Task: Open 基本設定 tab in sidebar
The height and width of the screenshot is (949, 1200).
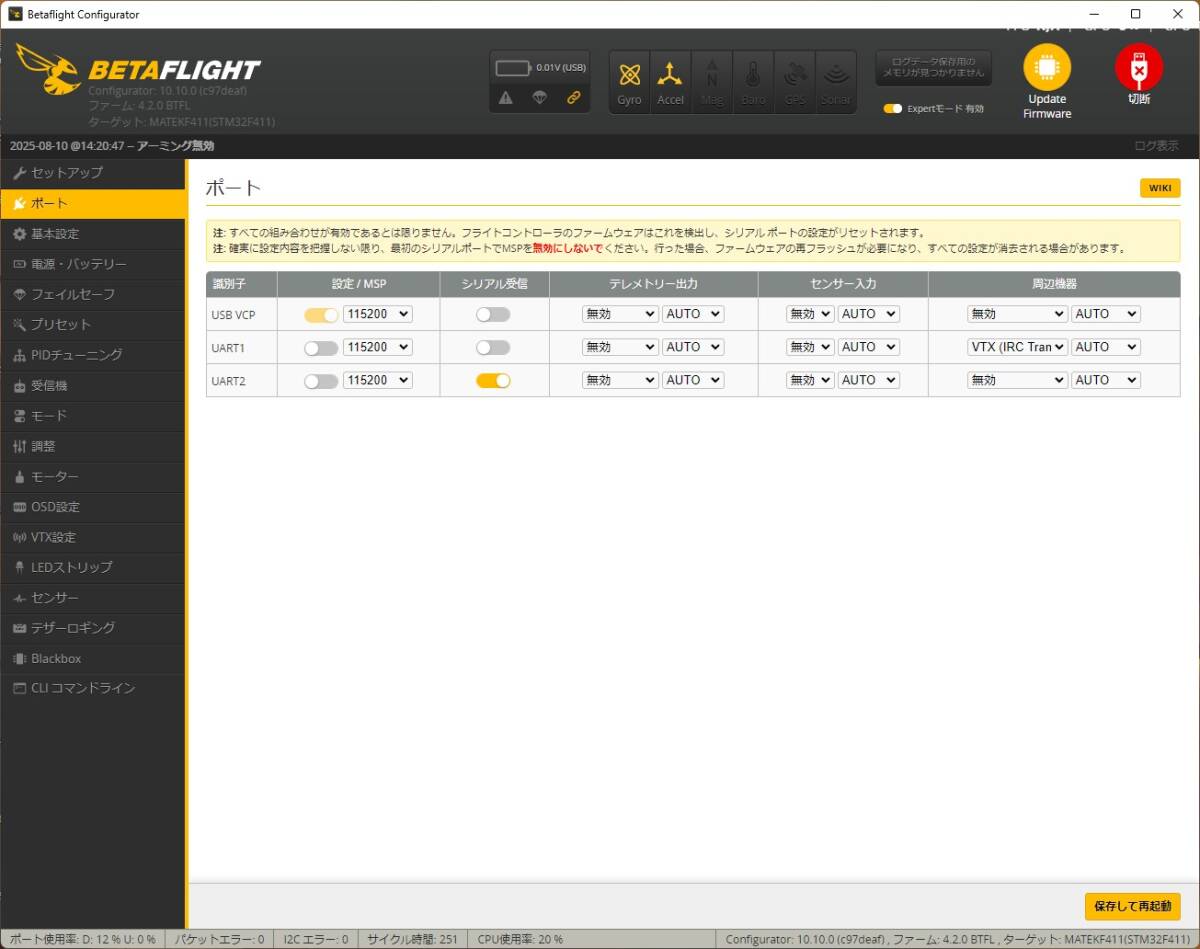Action: tap(93, 234)
